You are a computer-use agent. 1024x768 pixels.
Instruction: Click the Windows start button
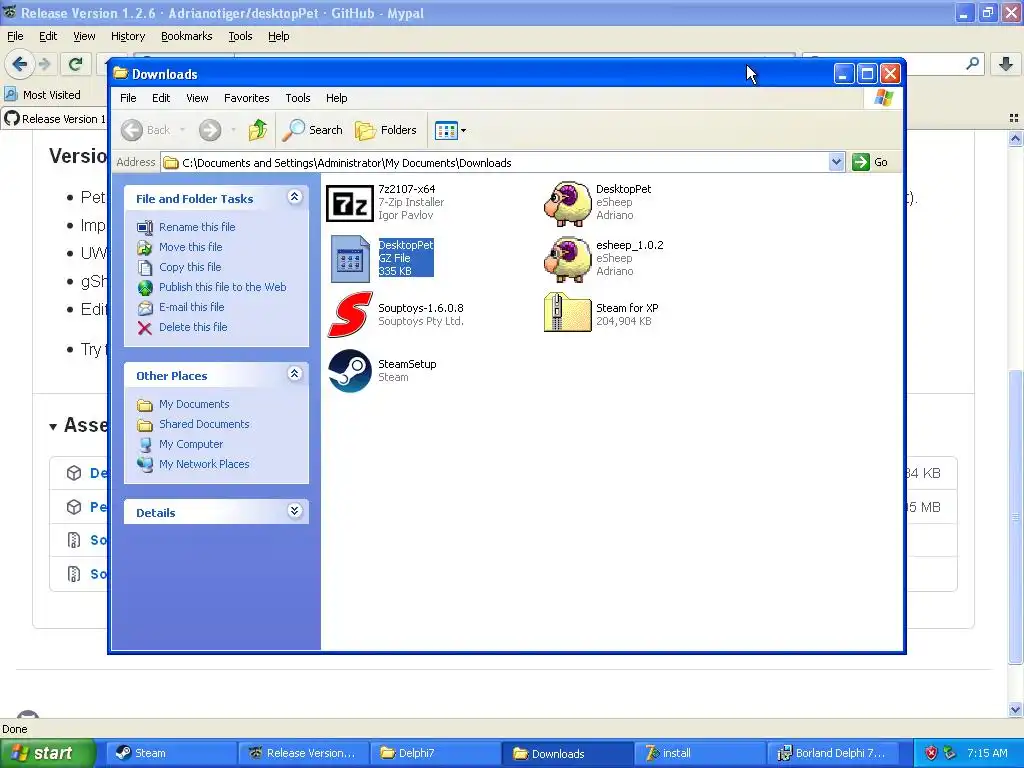coord(47,753)
